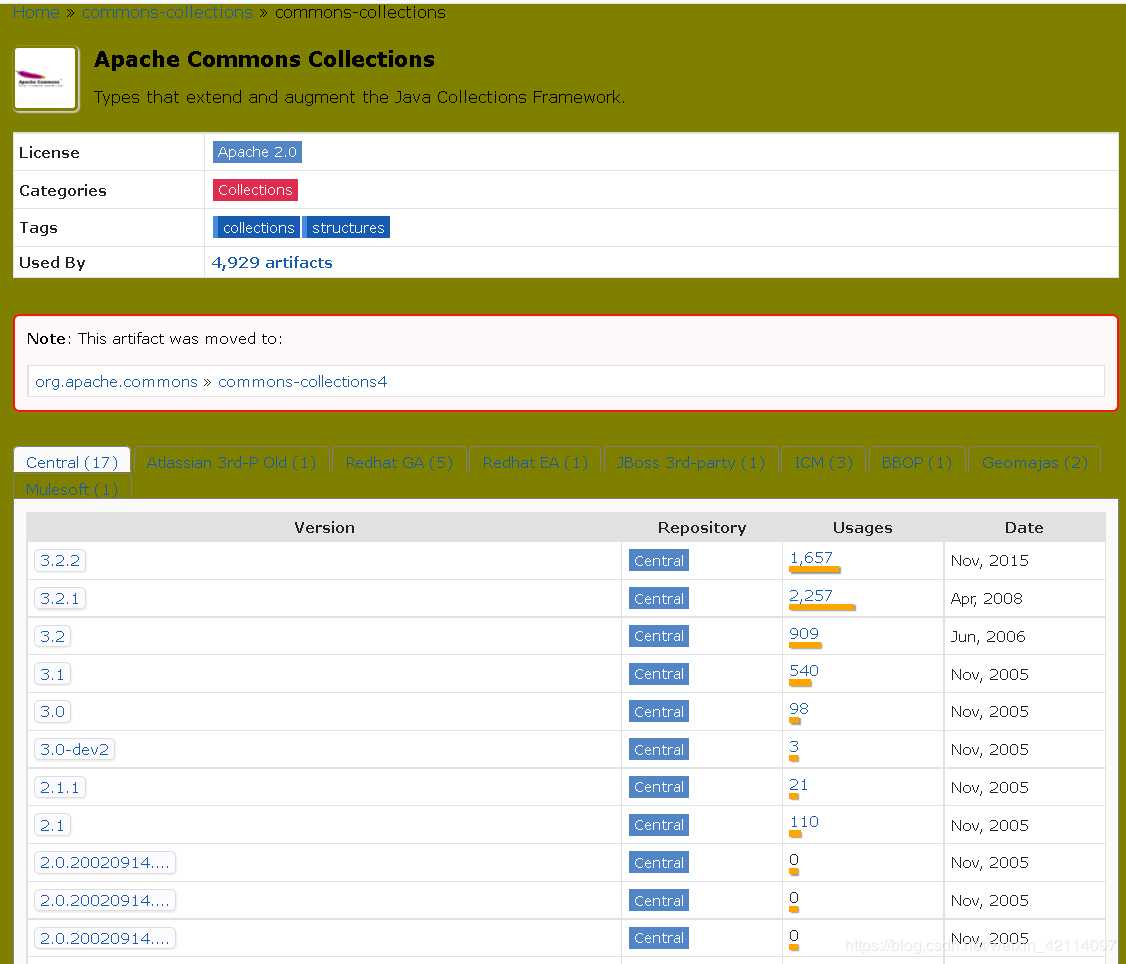
Task: Open version 3.0 link
Action: coord(52,711)
